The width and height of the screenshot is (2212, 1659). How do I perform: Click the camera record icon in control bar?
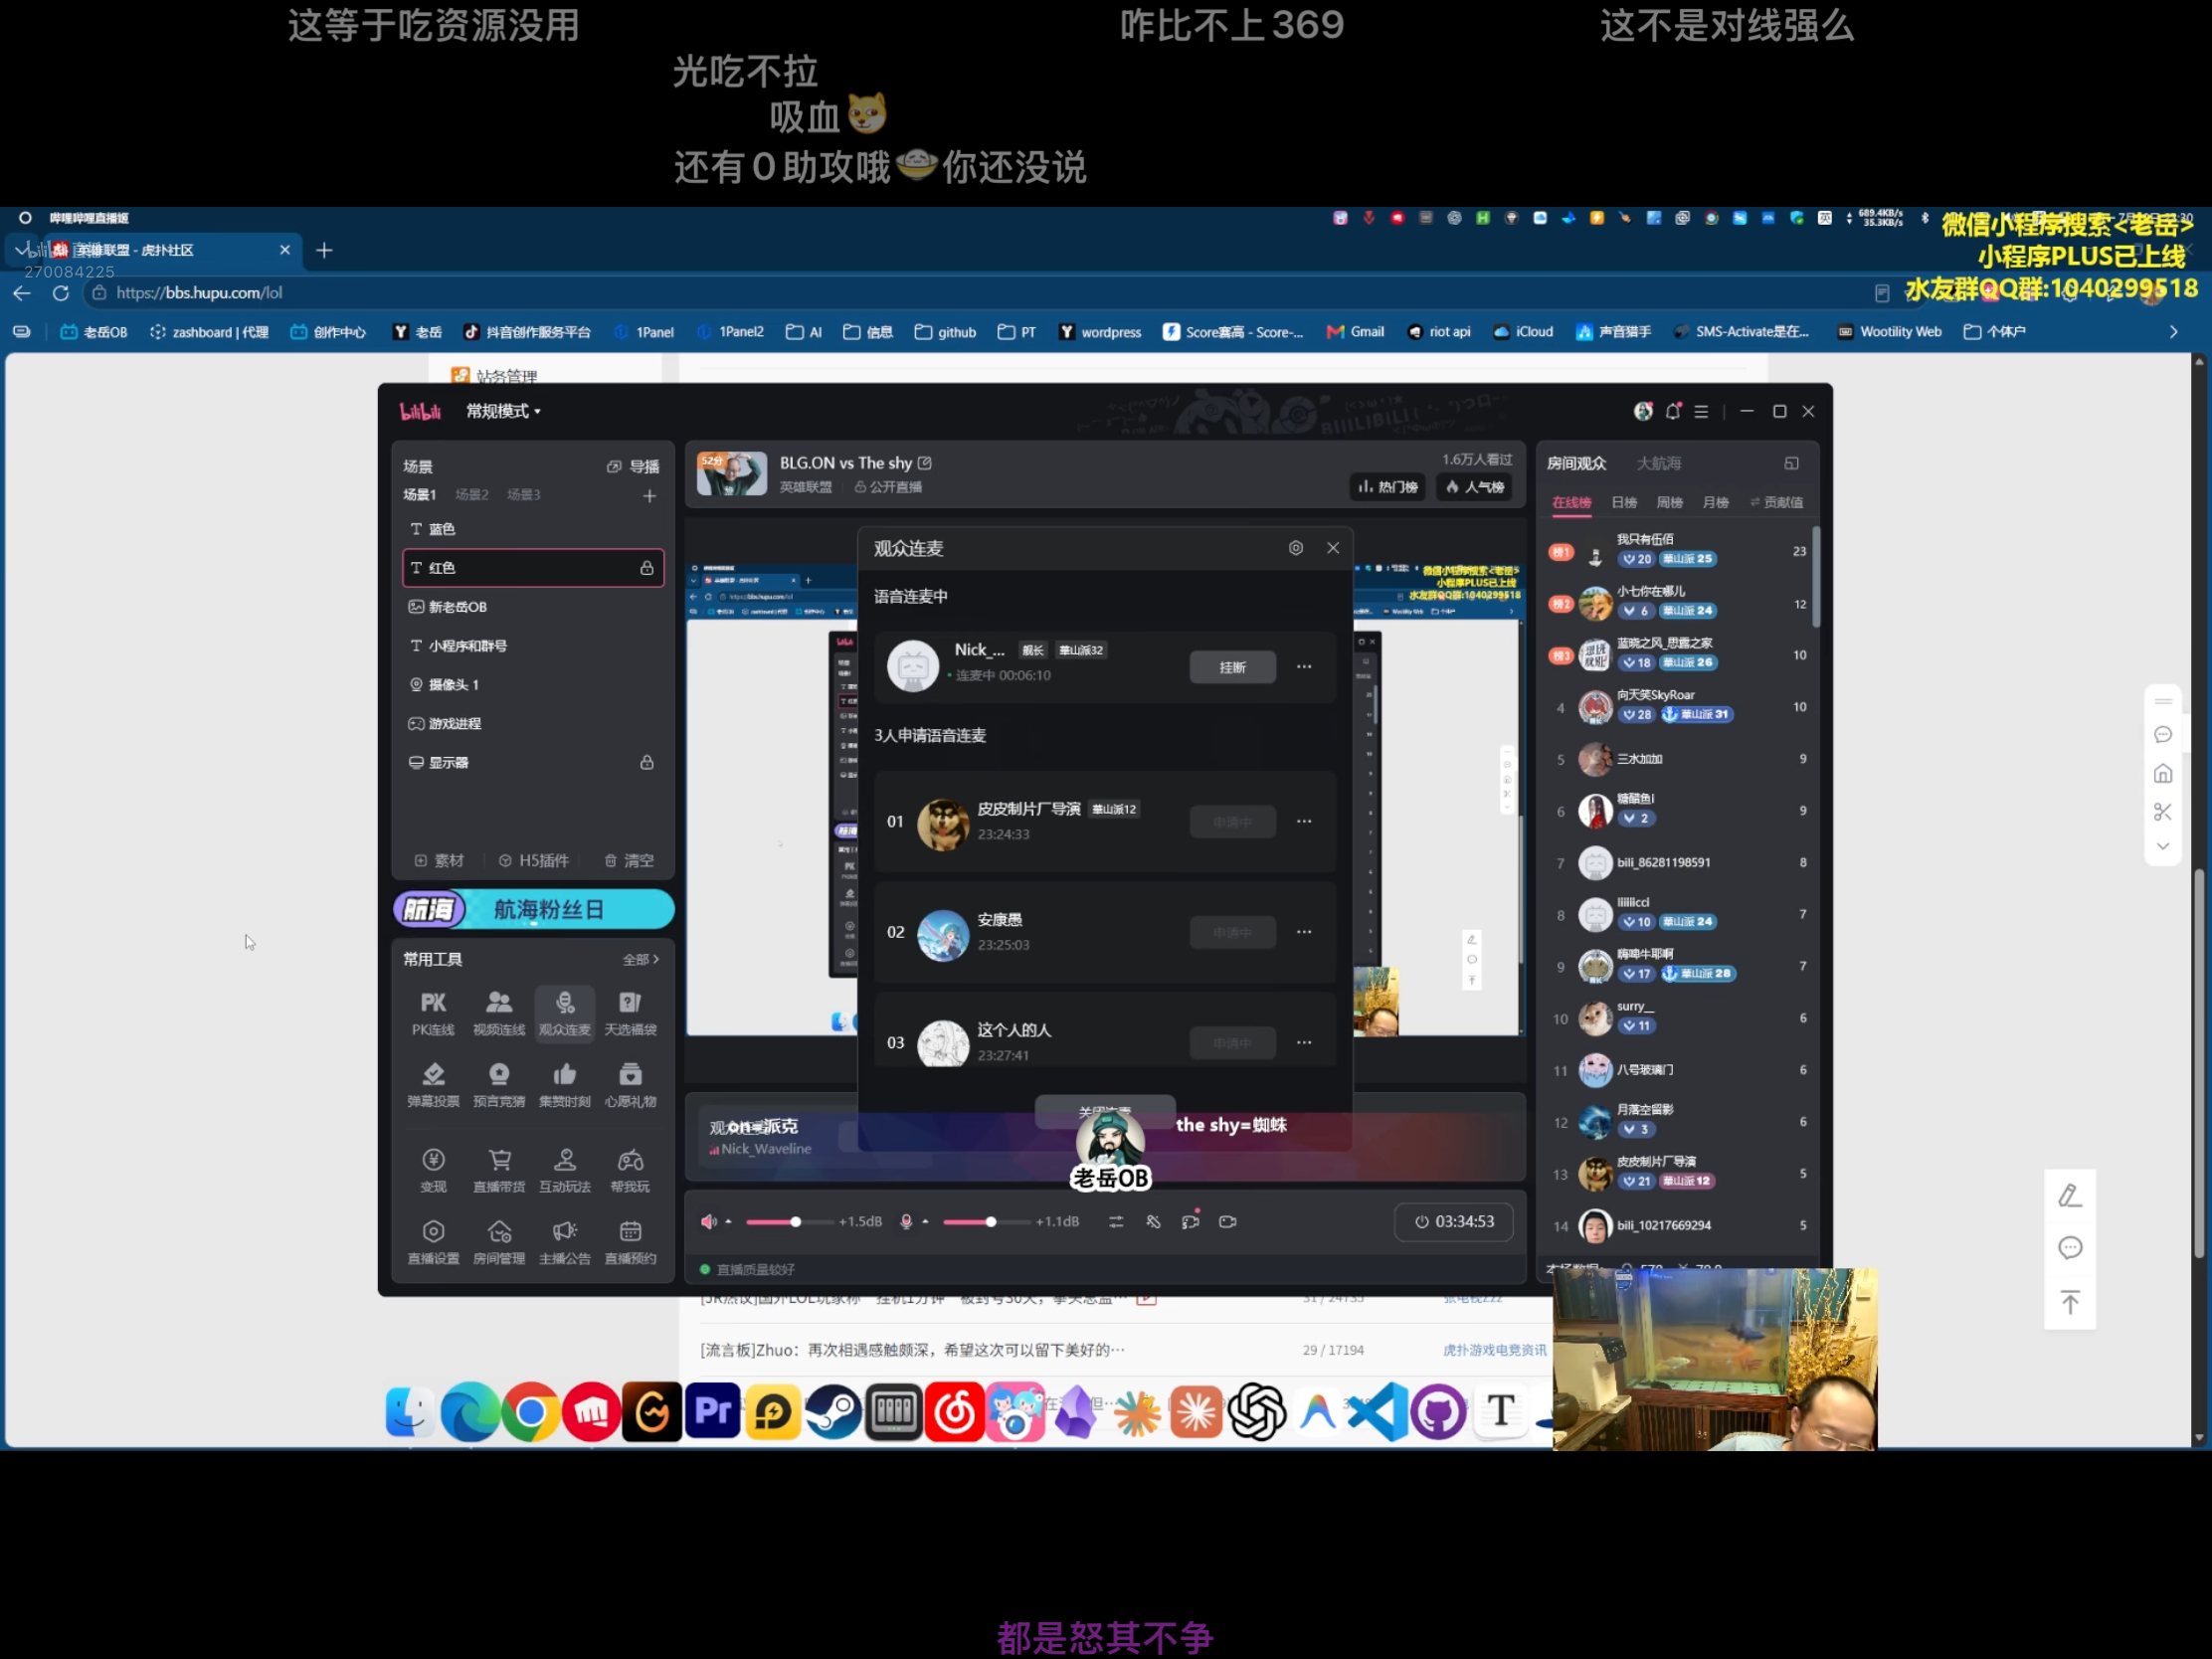1228,1221
